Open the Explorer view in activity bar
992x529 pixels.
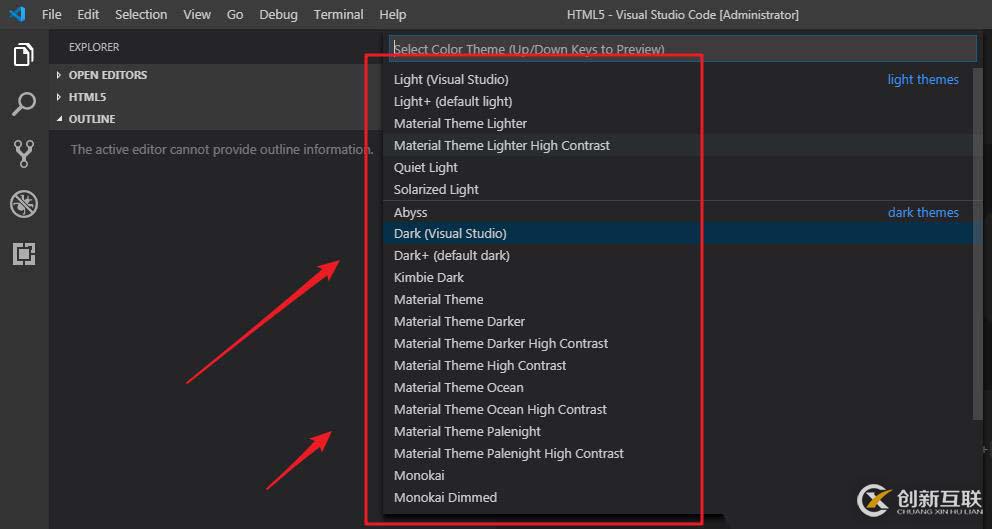coord(24,54)
